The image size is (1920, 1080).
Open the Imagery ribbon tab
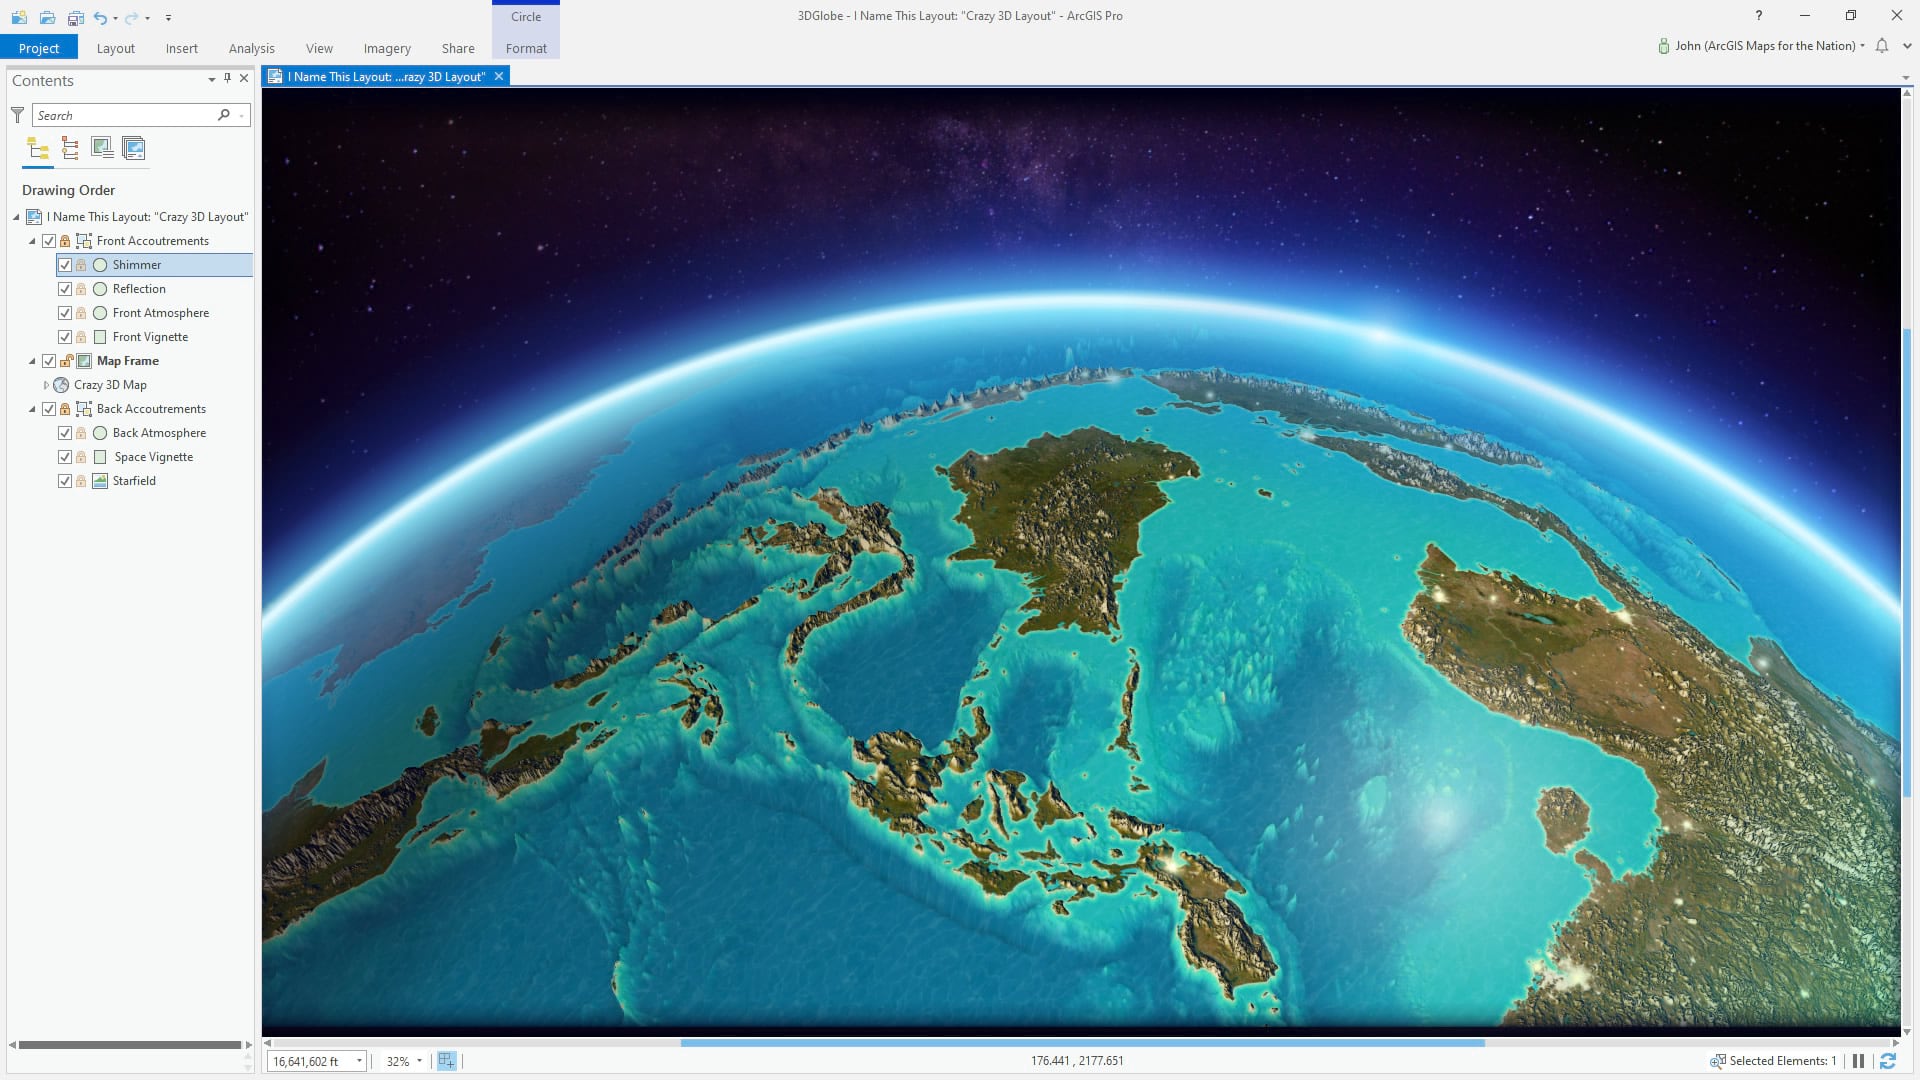(387, 48)
